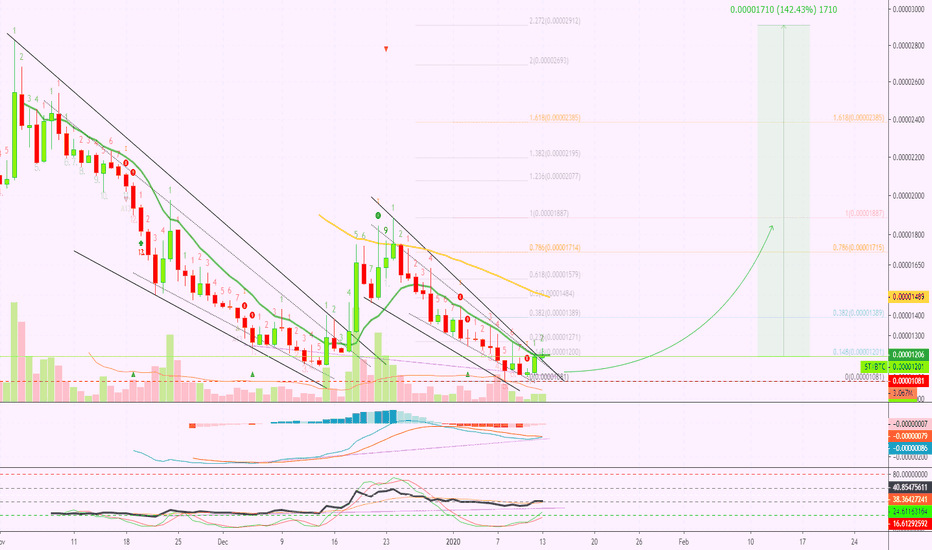Click the dark 40.85475611 RSI value tag
Viewport: 932px width, 550px height.
908,487
